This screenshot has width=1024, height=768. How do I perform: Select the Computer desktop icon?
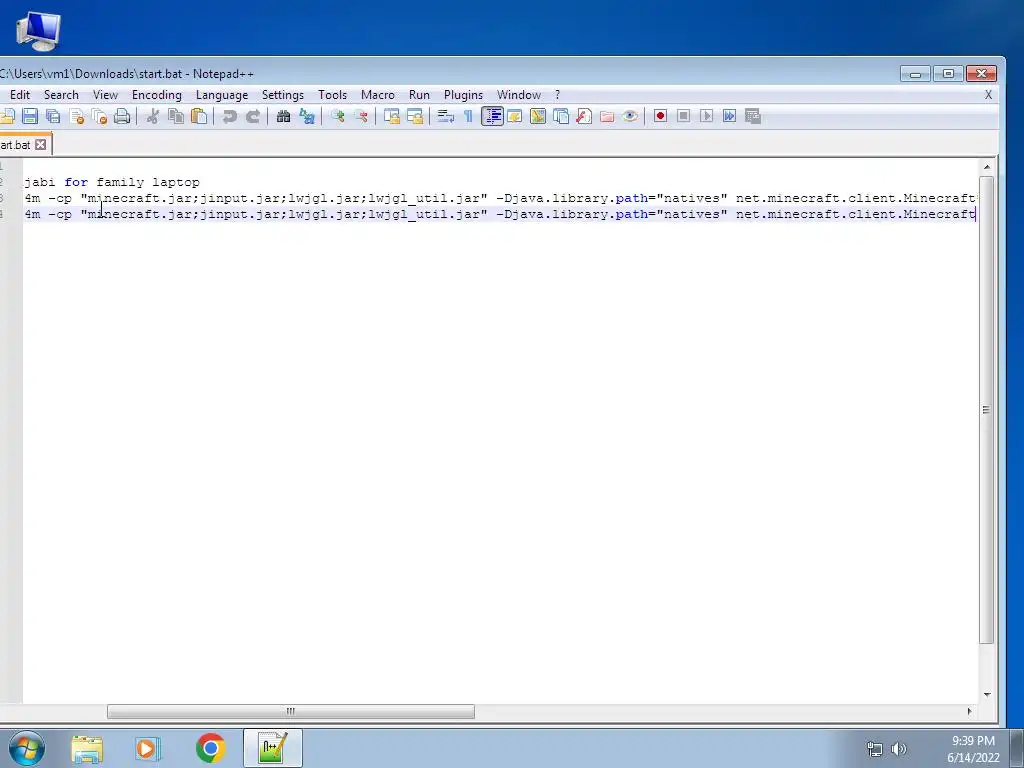[37, 31]
